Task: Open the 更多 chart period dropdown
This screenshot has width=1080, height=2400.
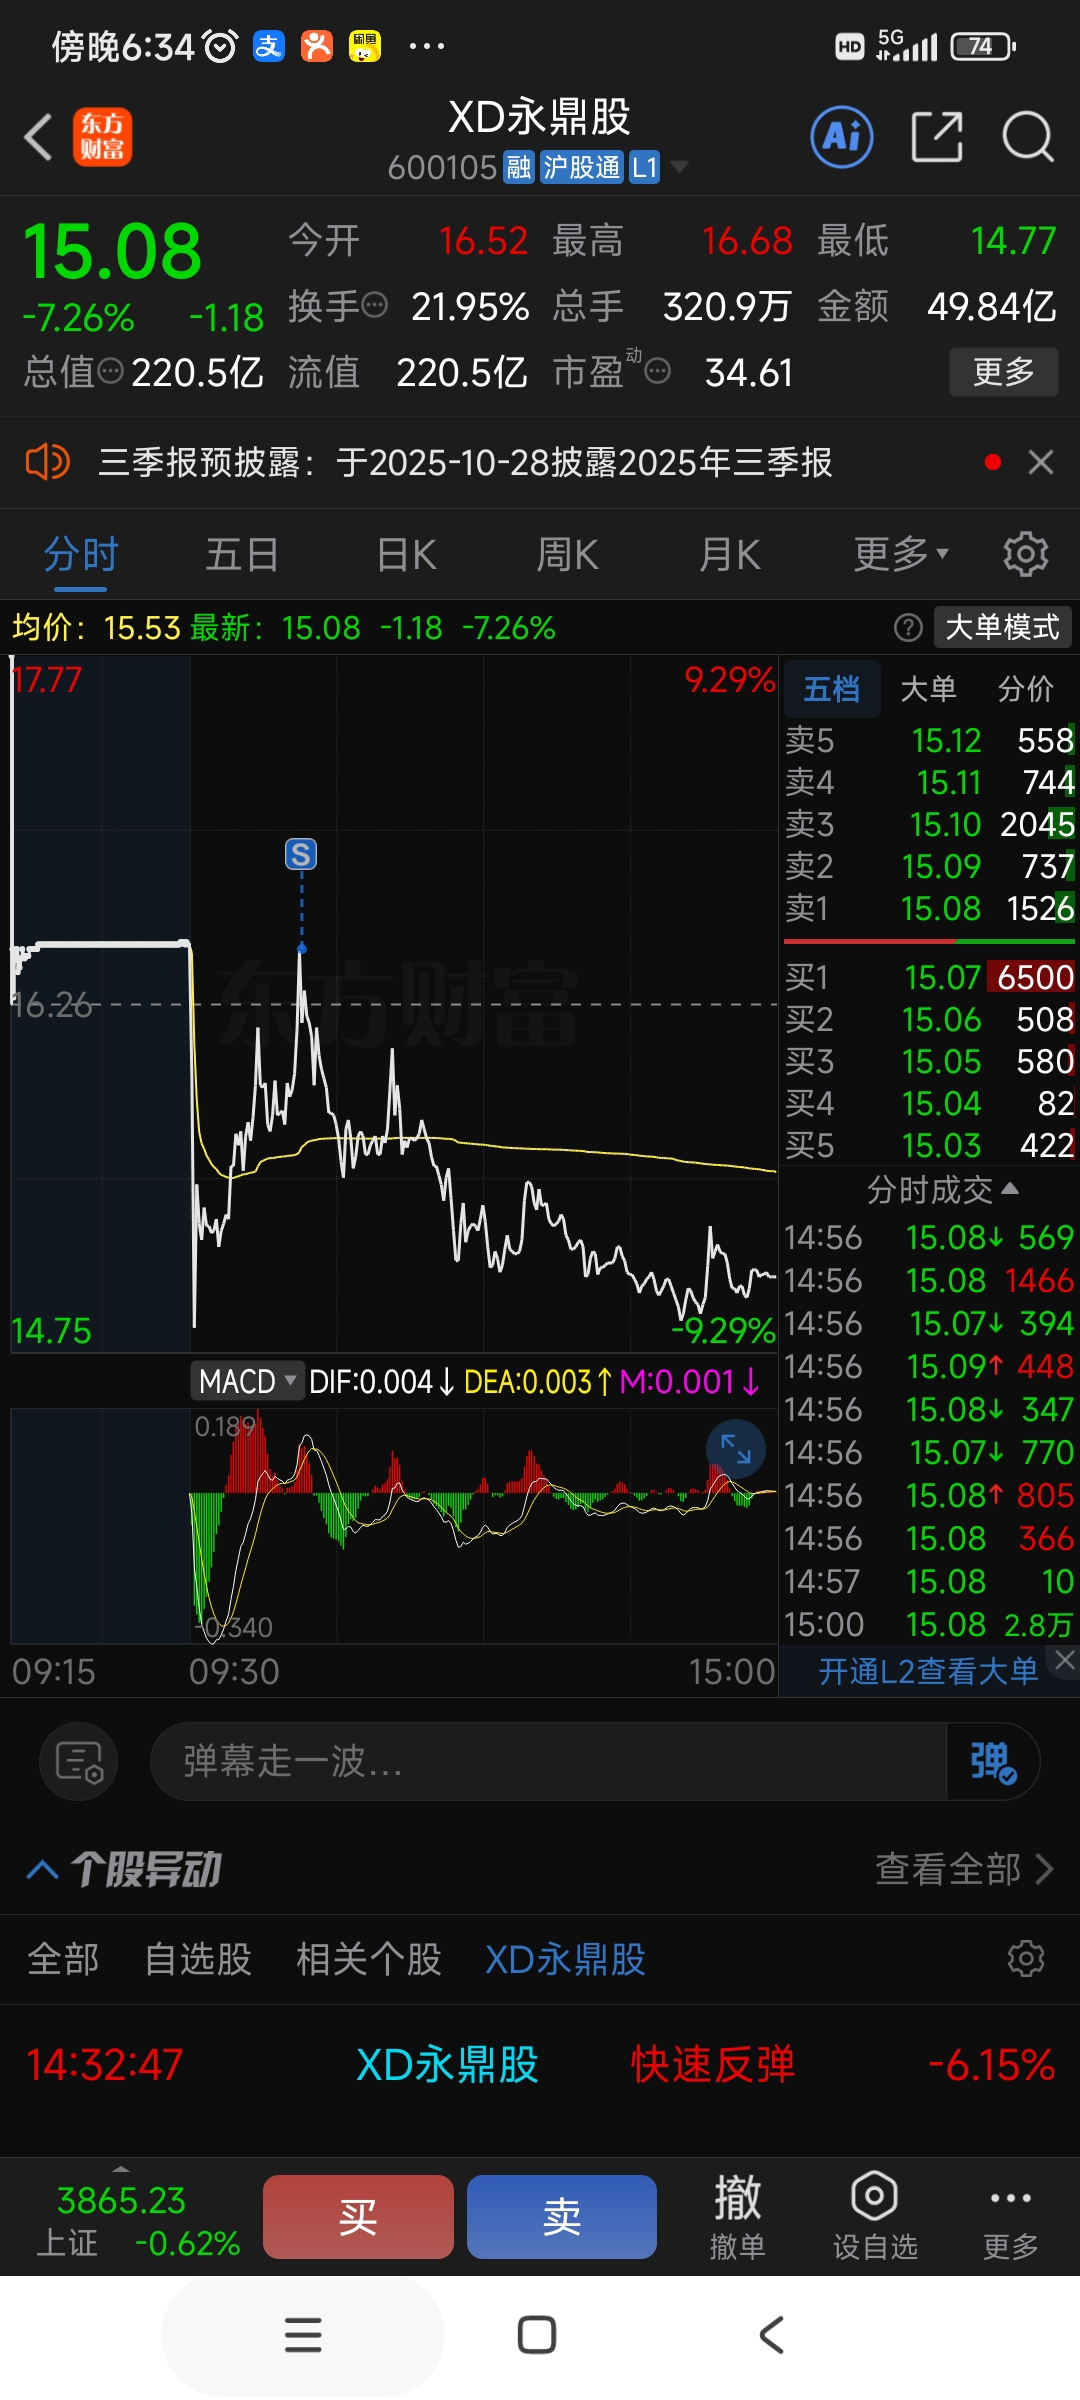Action: tap(901, 553)
